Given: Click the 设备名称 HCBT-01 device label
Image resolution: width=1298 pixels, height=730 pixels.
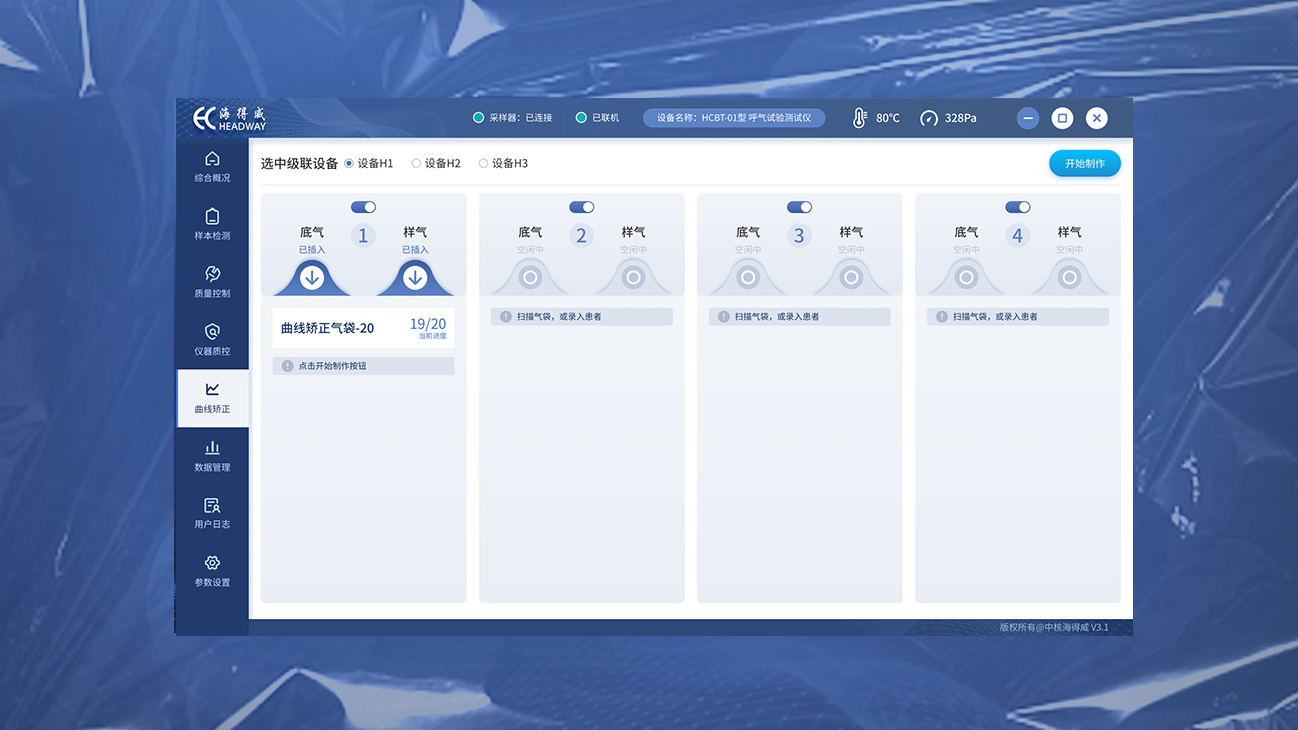Looking at the screenshot, I should (733, 118).
